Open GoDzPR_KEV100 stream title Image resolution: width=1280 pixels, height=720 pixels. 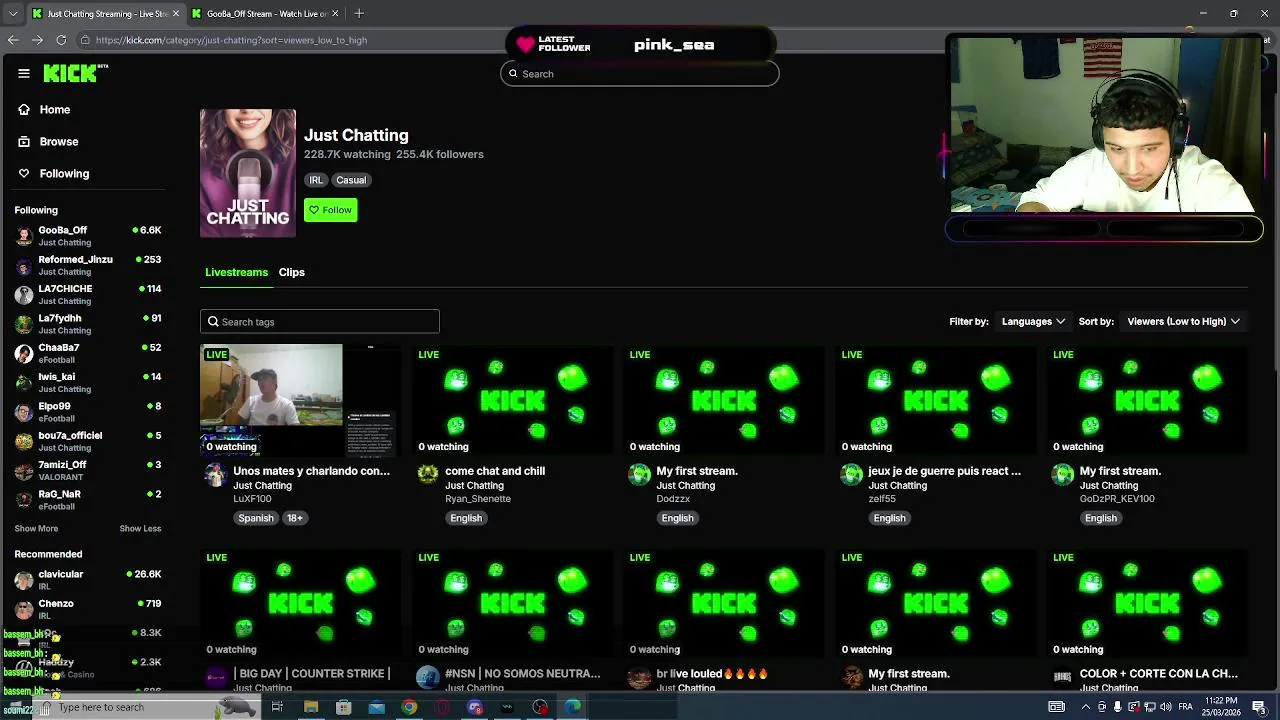(x=1120, y=471)
